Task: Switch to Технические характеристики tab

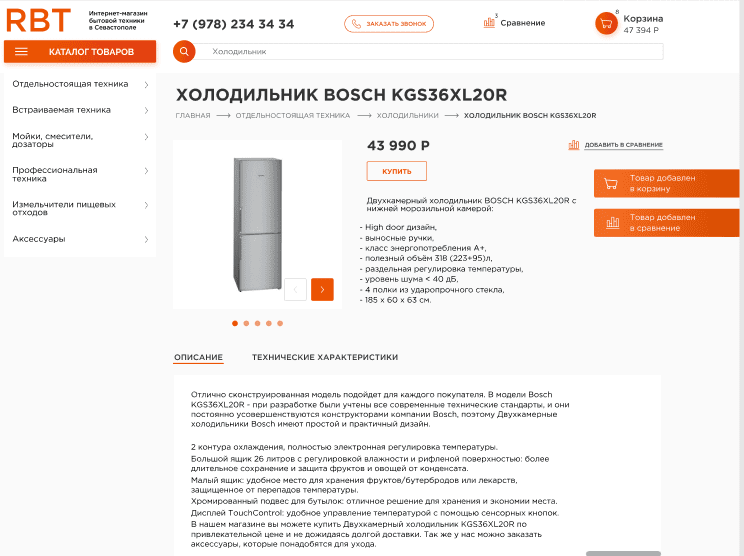Action: coord(325,357)
